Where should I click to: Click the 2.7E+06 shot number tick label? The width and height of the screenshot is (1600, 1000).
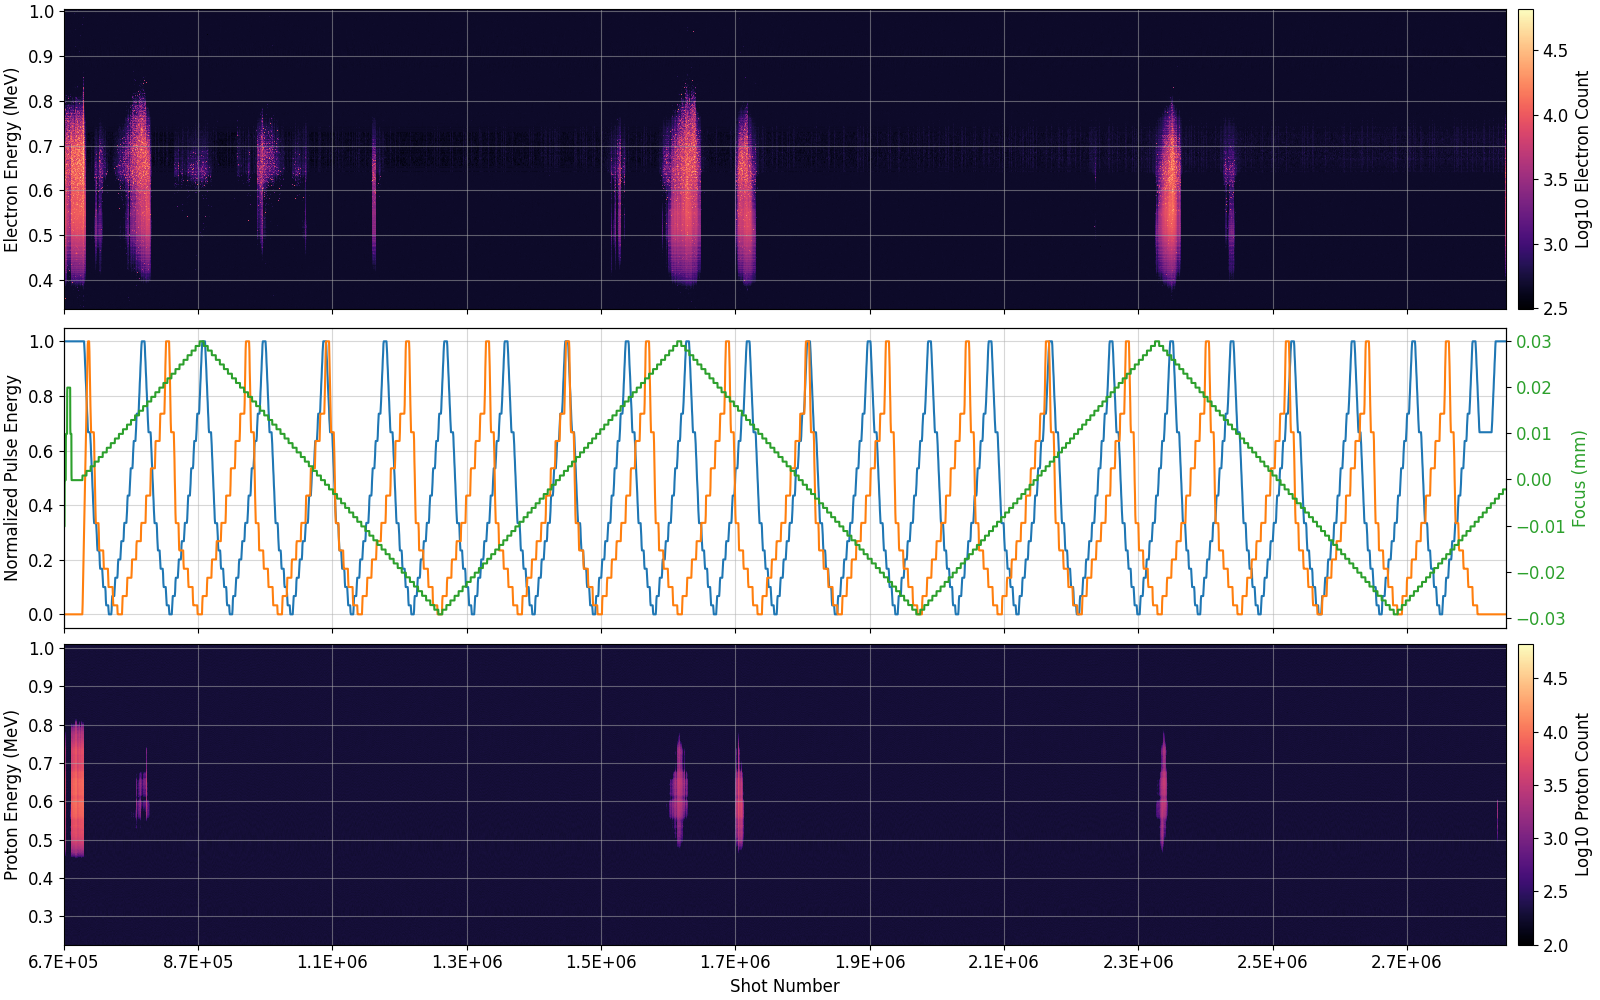[1406, 962]
